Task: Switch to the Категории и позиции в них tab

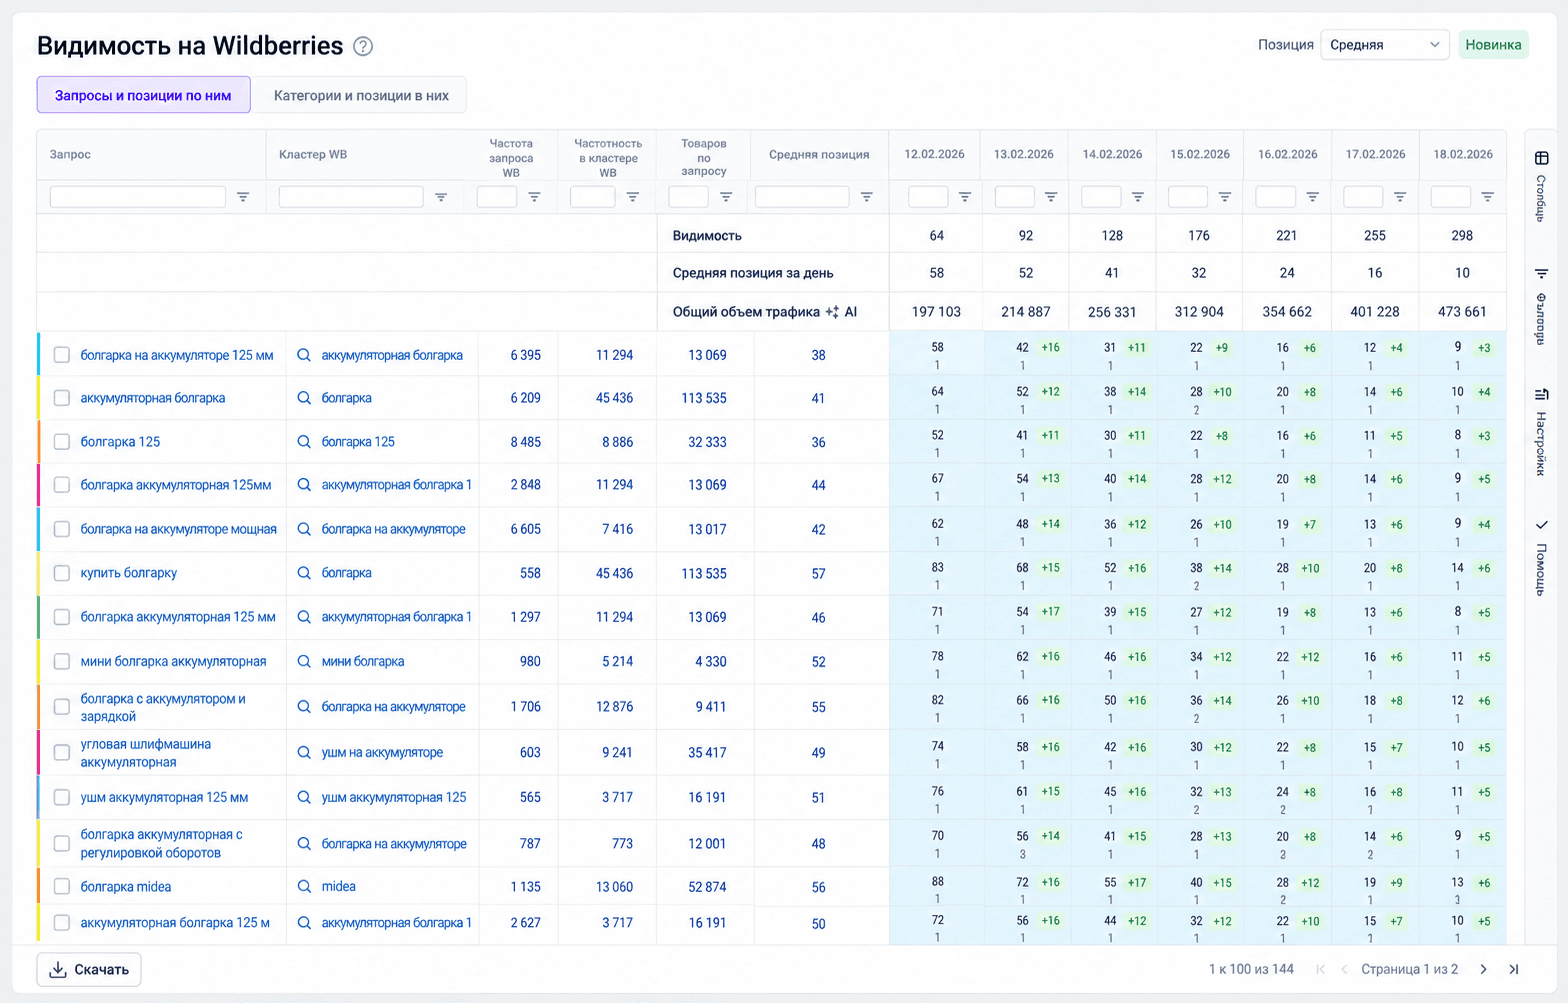Action: click(360, 95)
